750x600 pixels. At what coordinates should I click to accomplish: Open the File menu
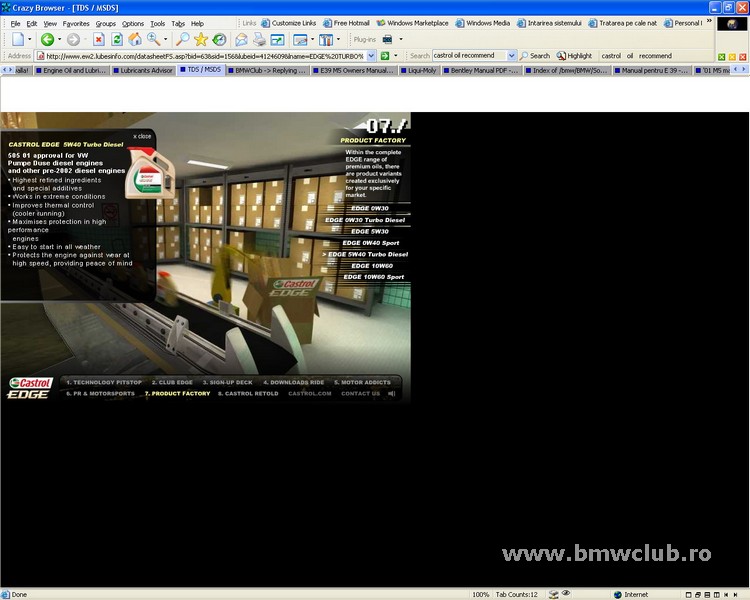pyautogui.click(x=15, y=23)
